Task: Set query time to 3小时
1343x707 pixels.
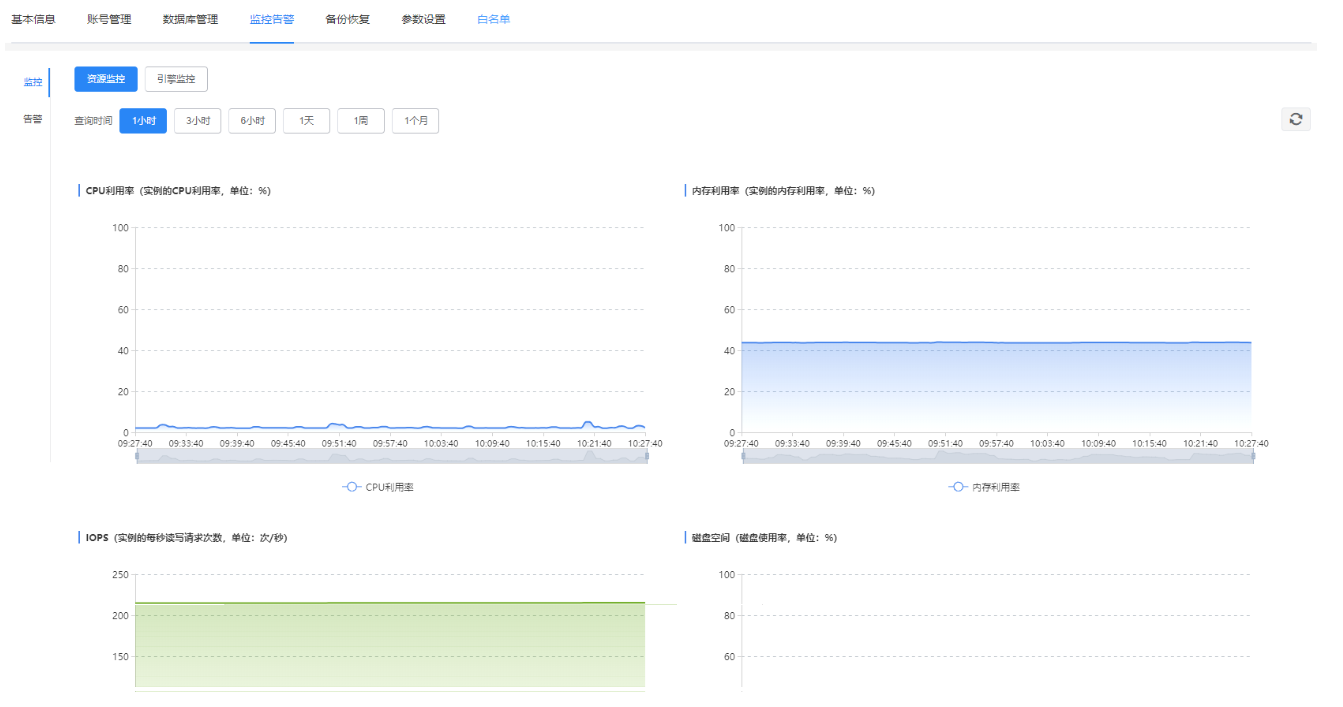Action: click(x=198, y=121)
